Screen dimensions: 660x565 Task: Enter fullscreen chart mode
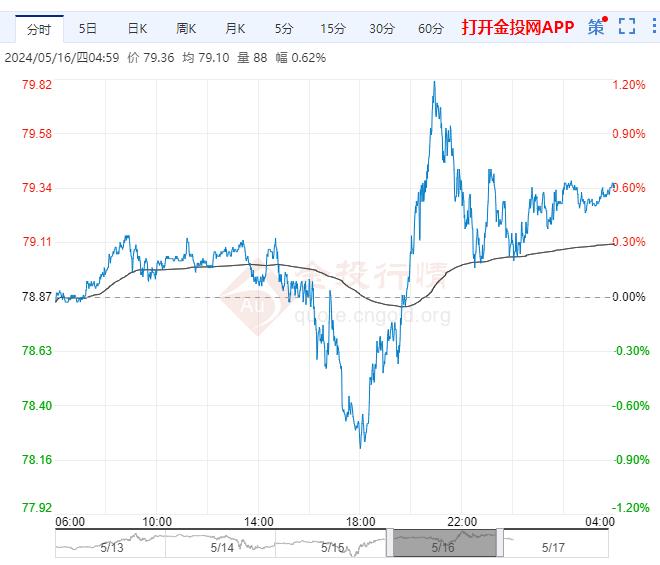pyautogui.click(x=627, y=27)
